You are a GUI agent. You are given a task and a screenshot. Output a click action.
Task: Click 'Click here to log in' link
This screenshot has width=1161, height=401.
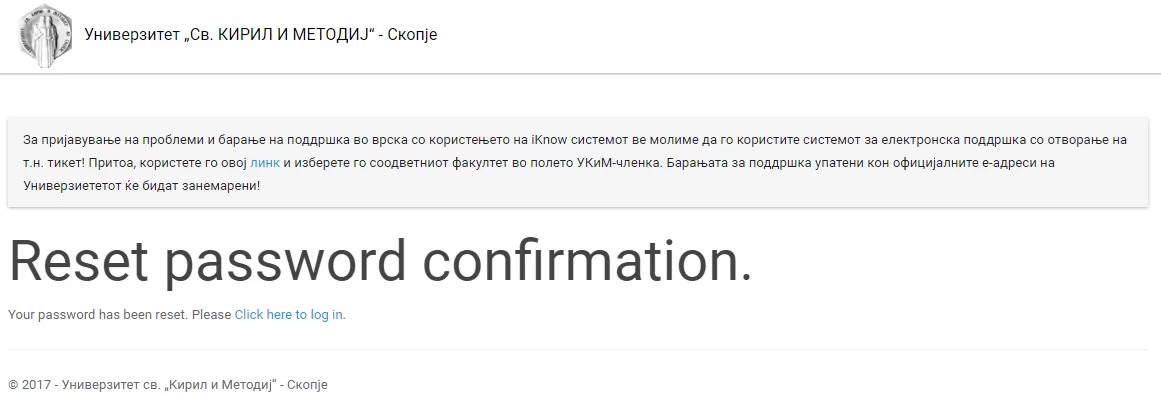tap(289, 314)
